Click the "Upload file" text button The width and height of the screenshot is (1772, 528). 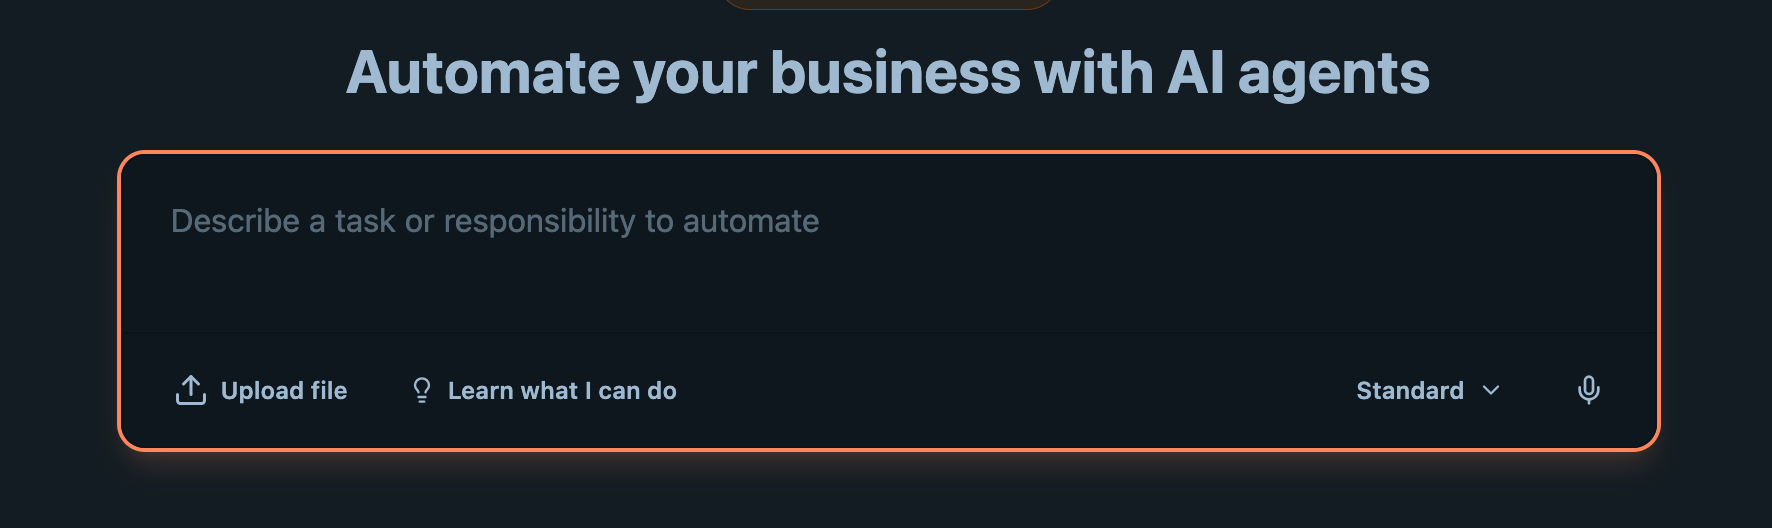[284, 391]
